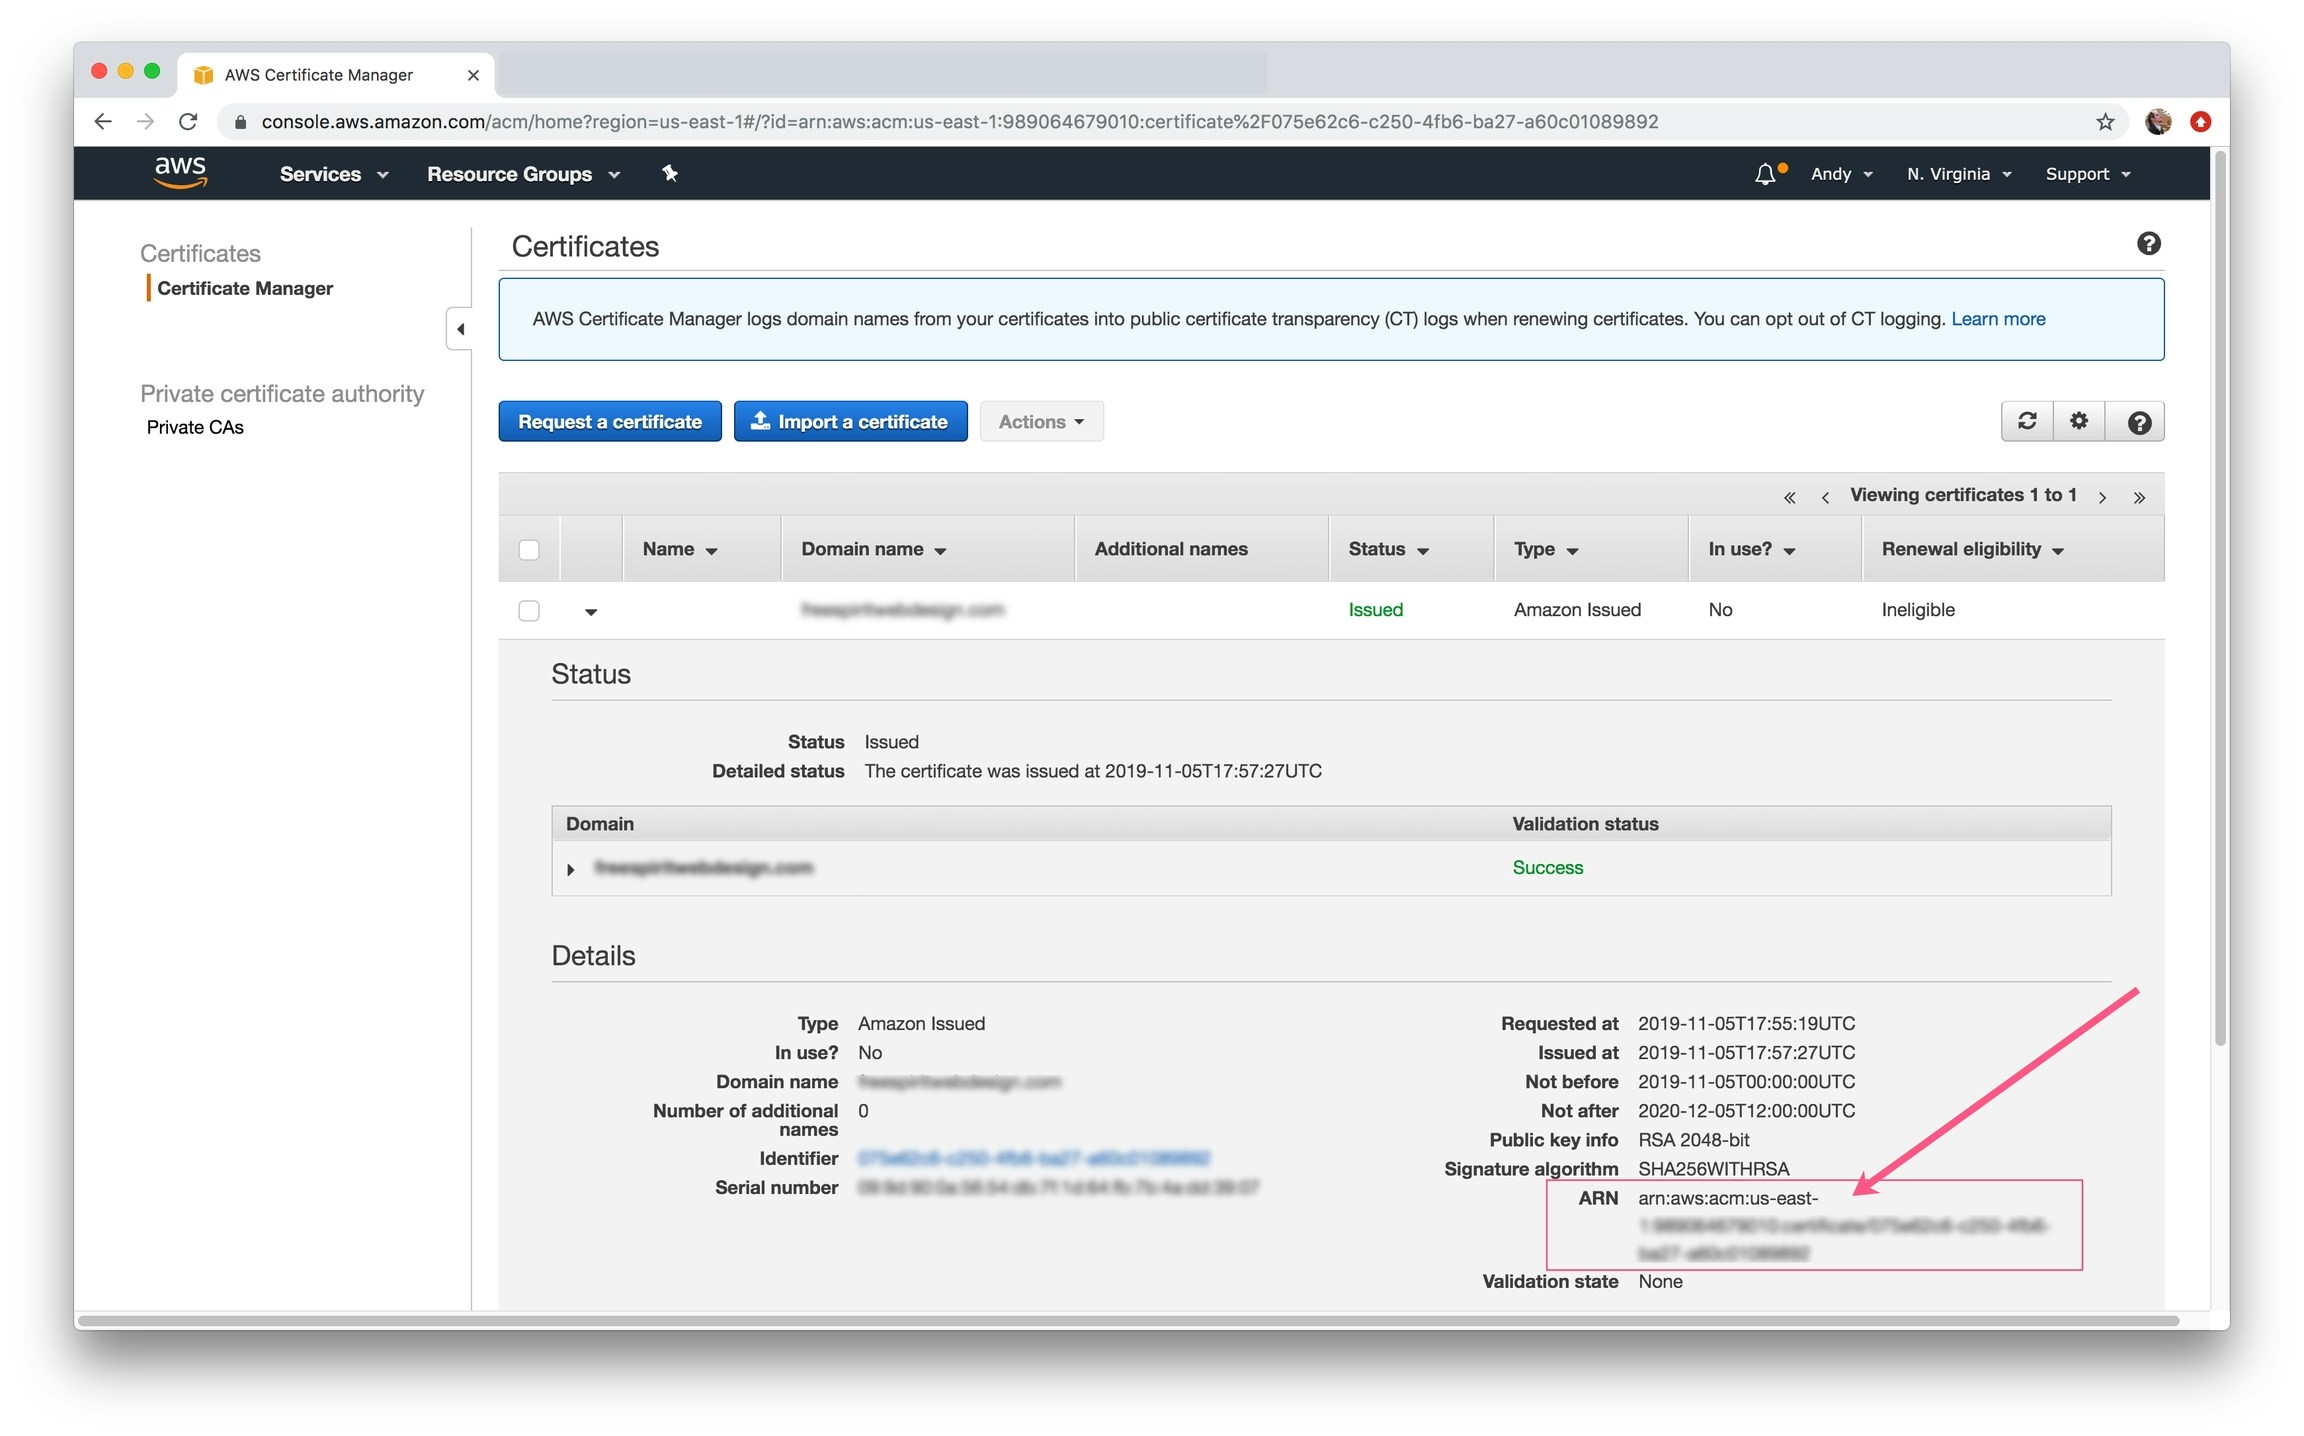Follow the Learn more link
The width and height of the screenshot is (2304, 1436).
[x=1998, y=319]
